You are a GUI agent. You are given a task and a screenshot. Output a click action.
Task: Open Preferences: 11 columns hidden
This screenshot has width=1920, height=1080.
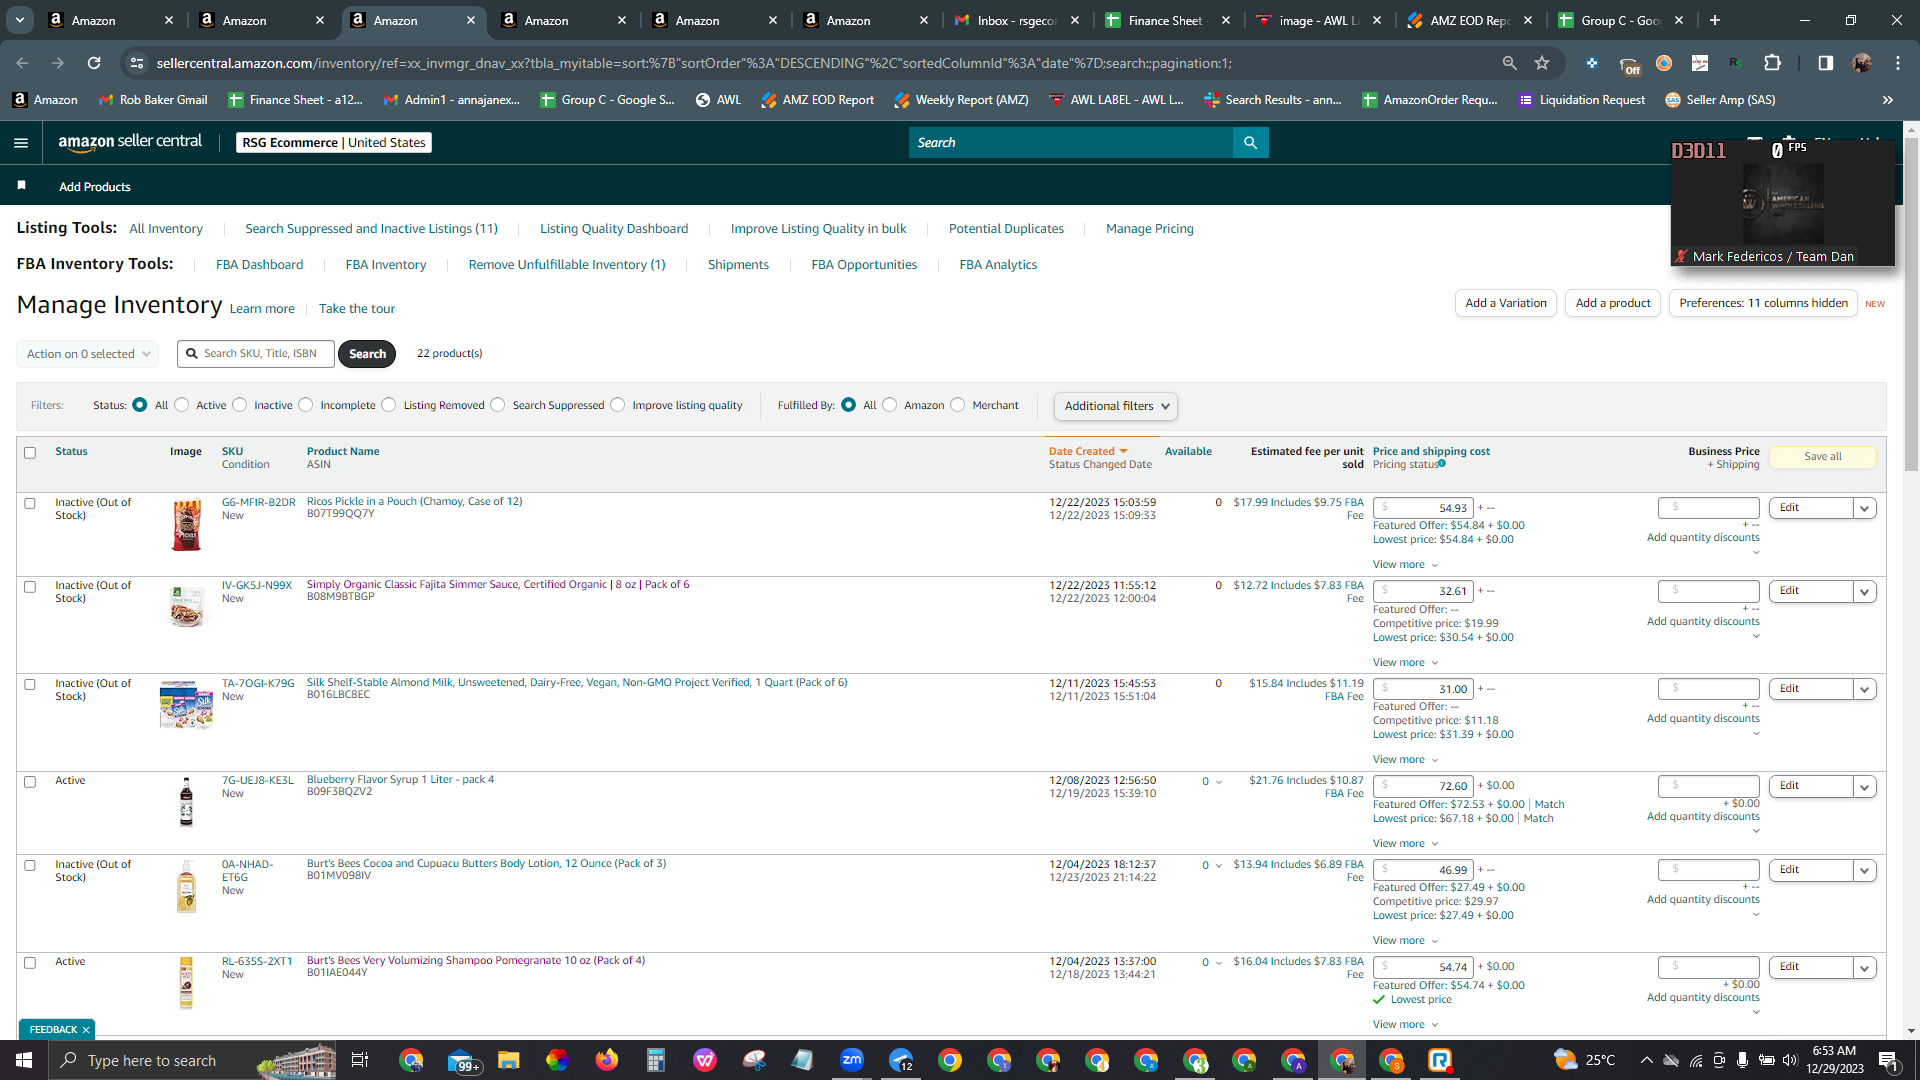pyautogui.click(x=1763, y=303)
